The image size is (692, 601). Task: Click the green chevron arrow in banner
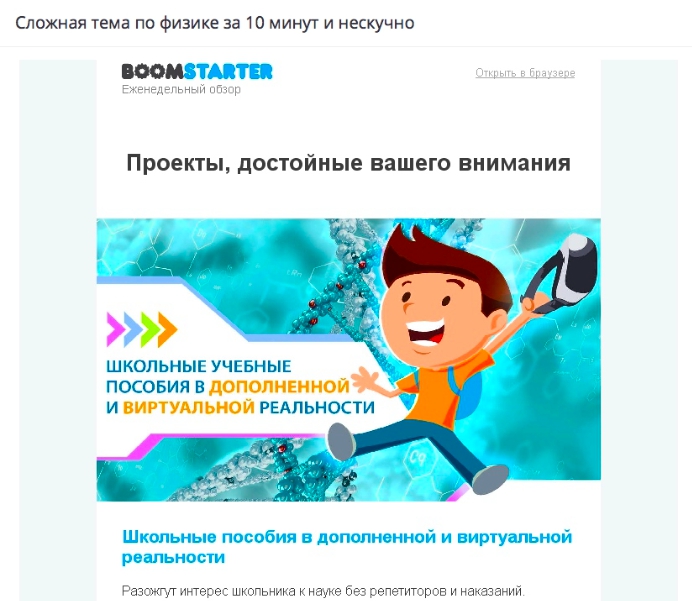(150, 329)
